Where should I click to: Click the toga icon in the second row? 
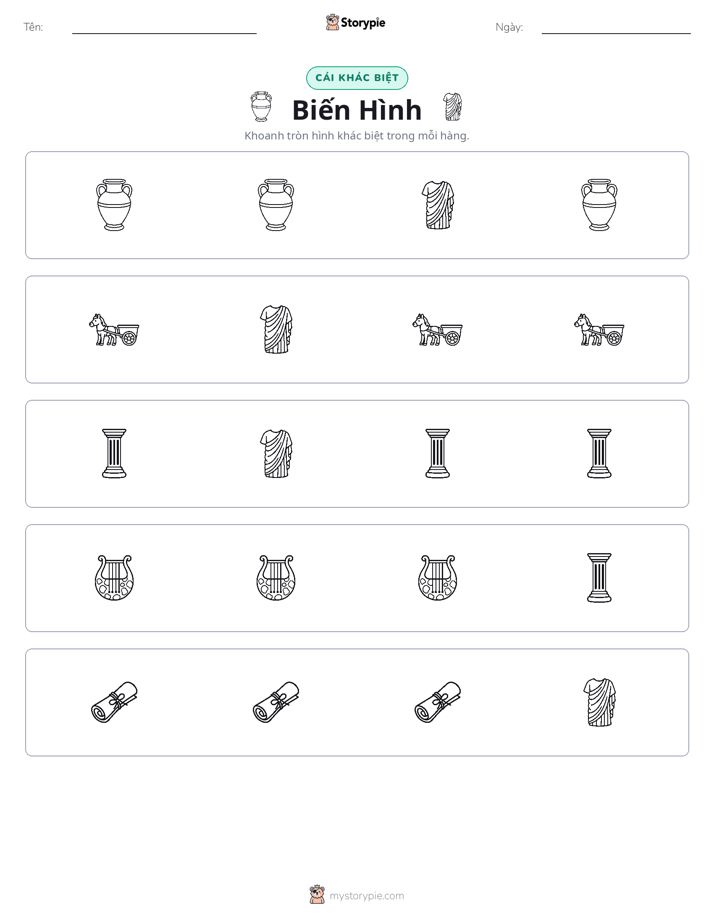click(x=276, y=329)
